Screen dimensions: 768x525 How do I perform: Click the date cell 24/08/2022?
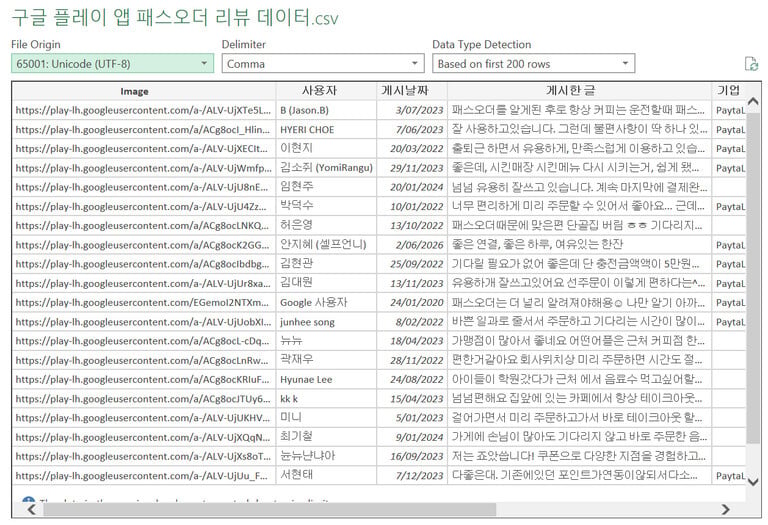[x=412, y=380]
